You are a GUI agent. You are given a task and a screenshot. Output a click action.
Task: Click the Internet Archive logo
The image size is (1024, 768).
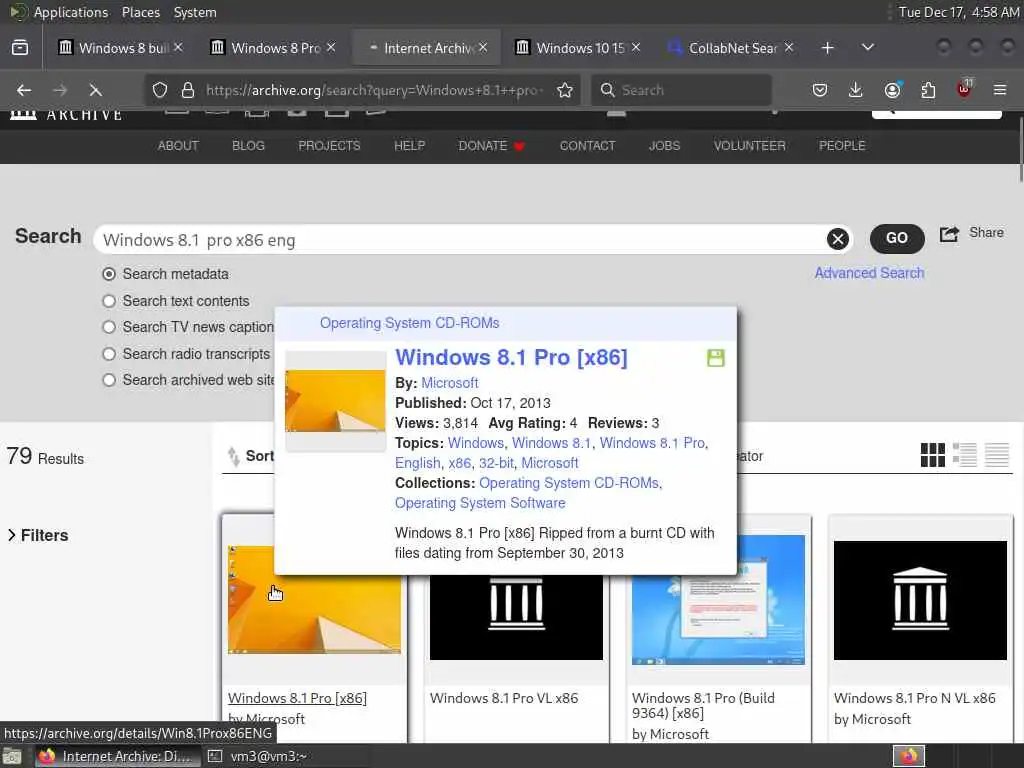click(66, 114)
